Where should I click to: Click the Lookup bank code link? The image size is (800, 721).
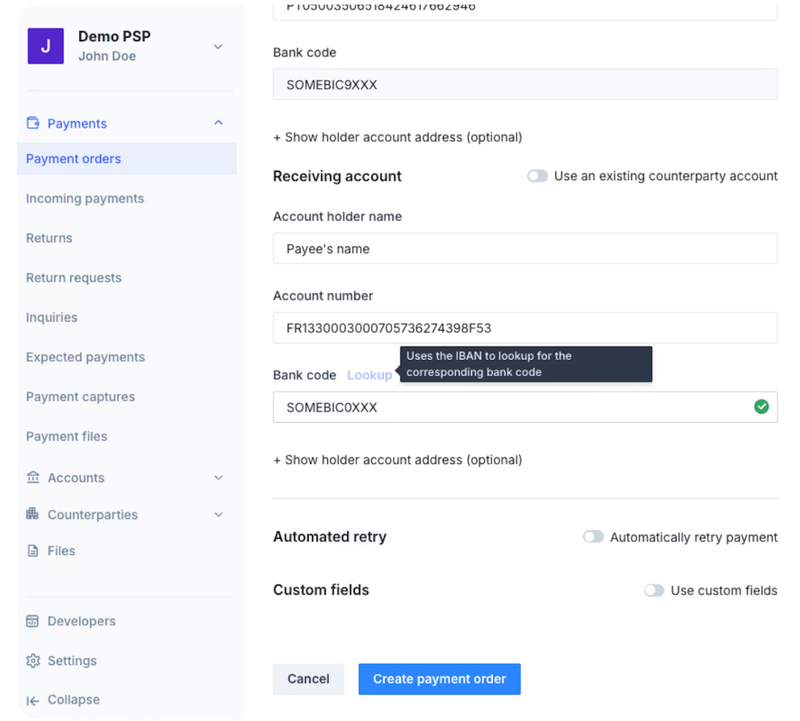[x=369, y=375]
